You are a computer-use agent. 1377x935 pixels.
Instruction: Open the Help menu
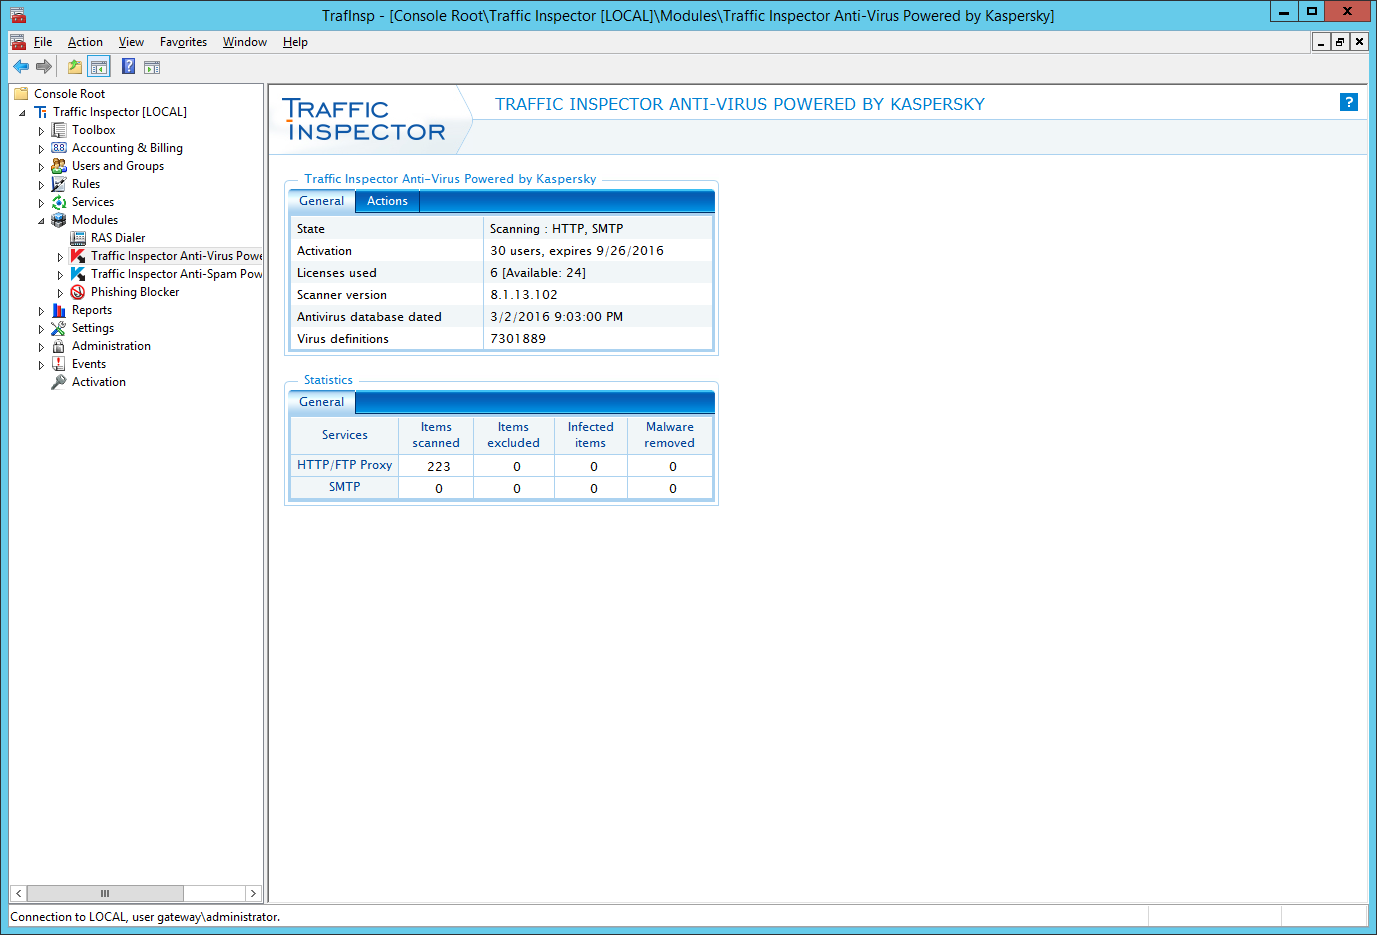295,42
